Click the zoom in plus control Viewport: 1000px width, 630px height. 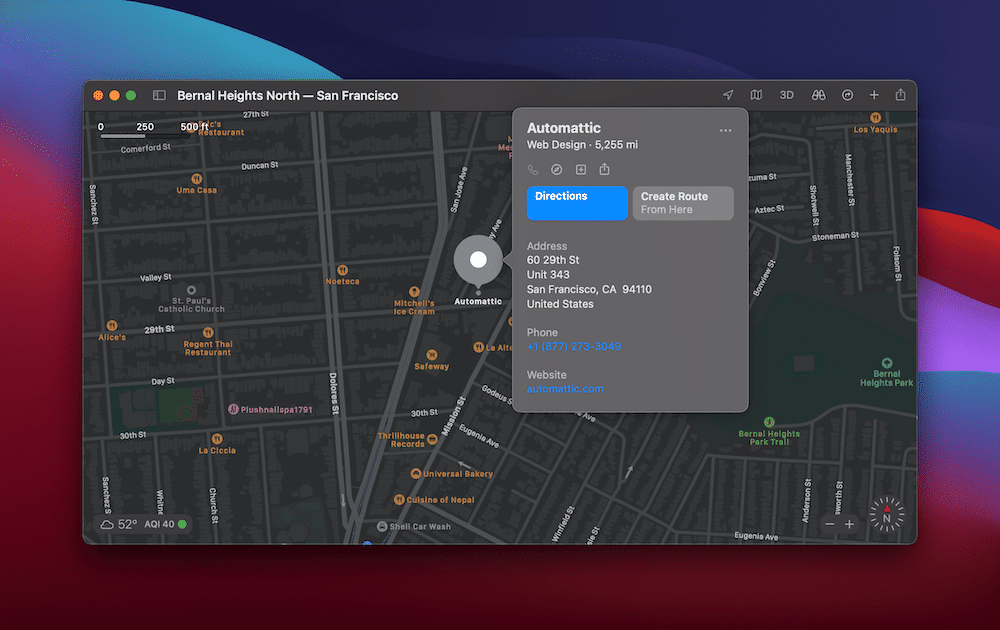849,523
